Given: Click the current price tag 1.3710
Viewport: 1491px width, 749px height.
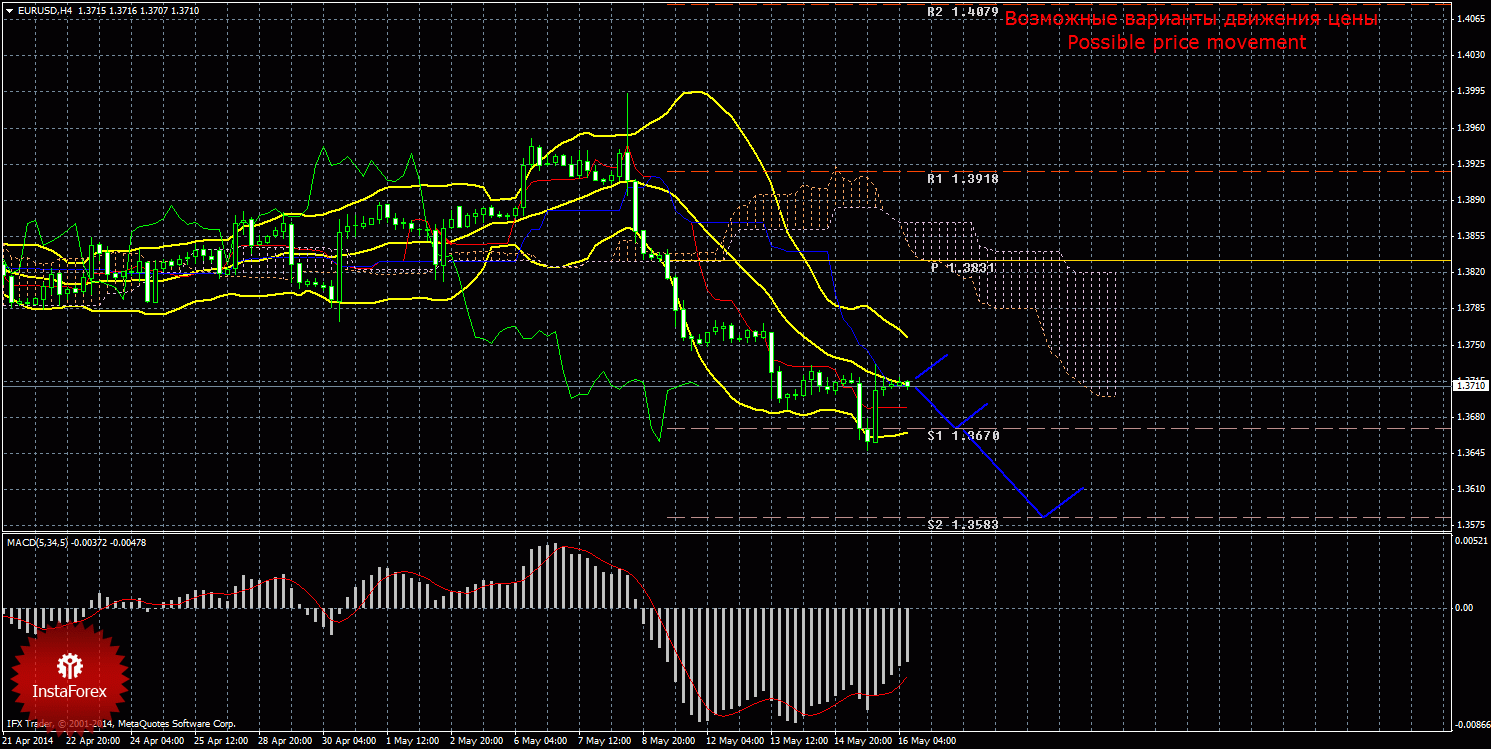Looking at the screenshot, I should point(1470,385).
